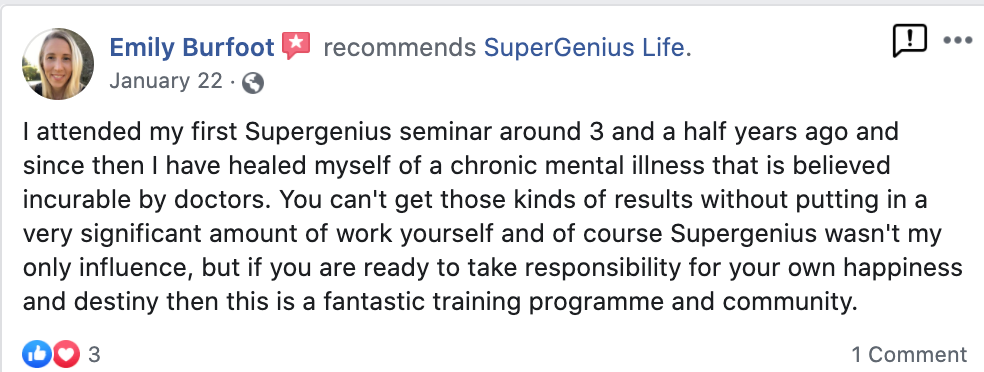984x372 pixels.
Task: Click the Emily Burfoot name link
Action: [192, 48]
